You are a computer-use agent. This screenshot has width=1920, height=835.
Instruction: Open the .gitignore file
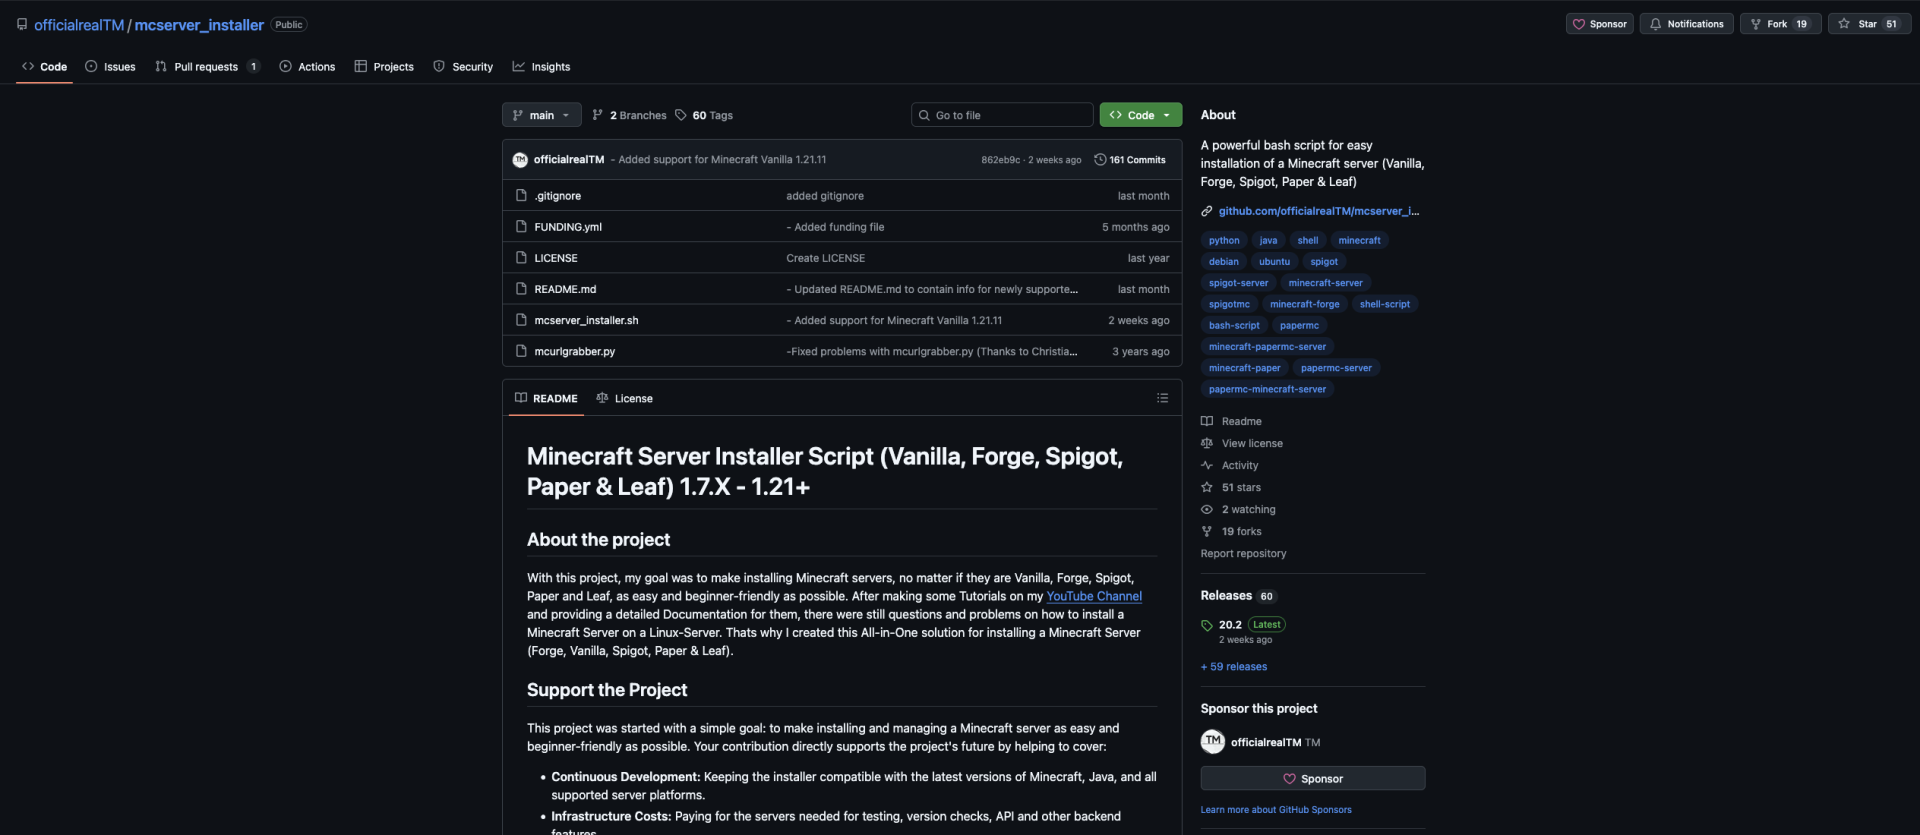[557, 196]
